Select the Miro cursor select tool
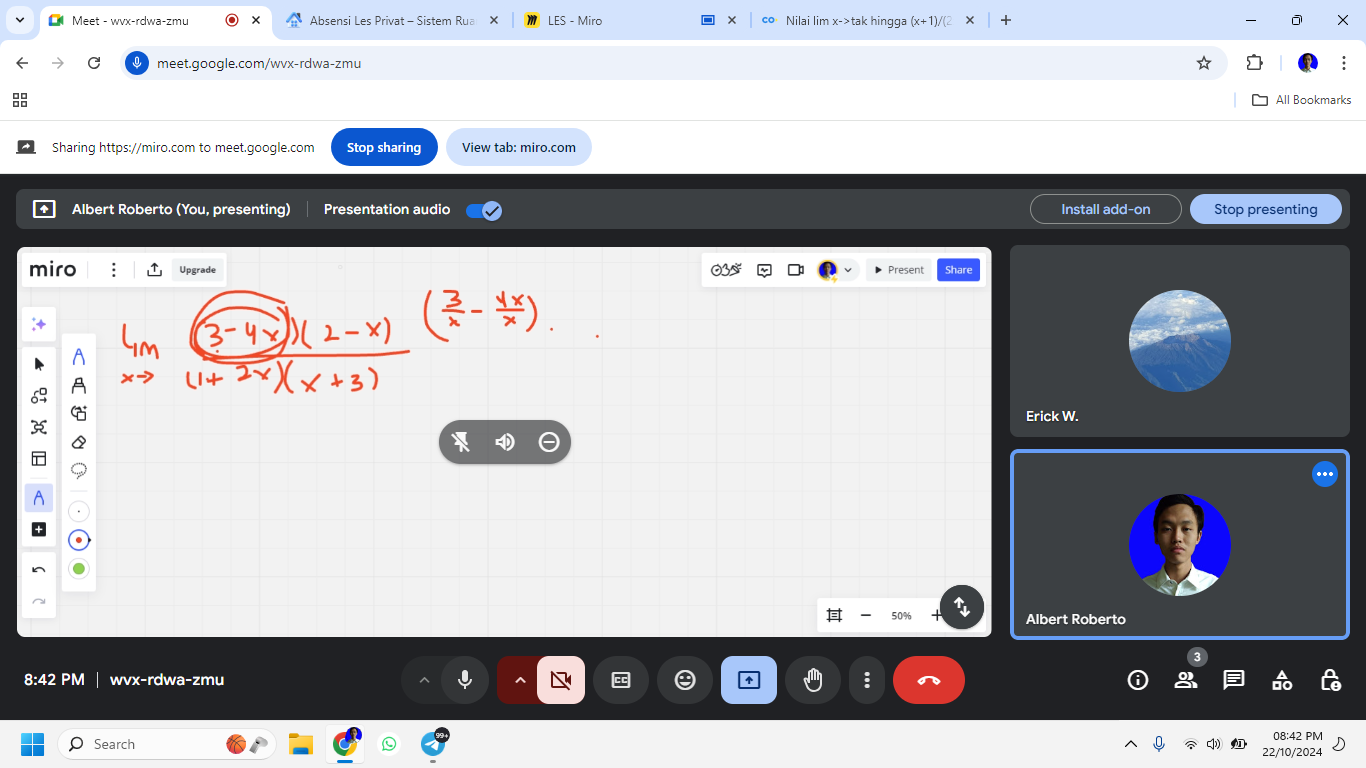This screenshot has width=1366, height=768. (x=39, y=364)
